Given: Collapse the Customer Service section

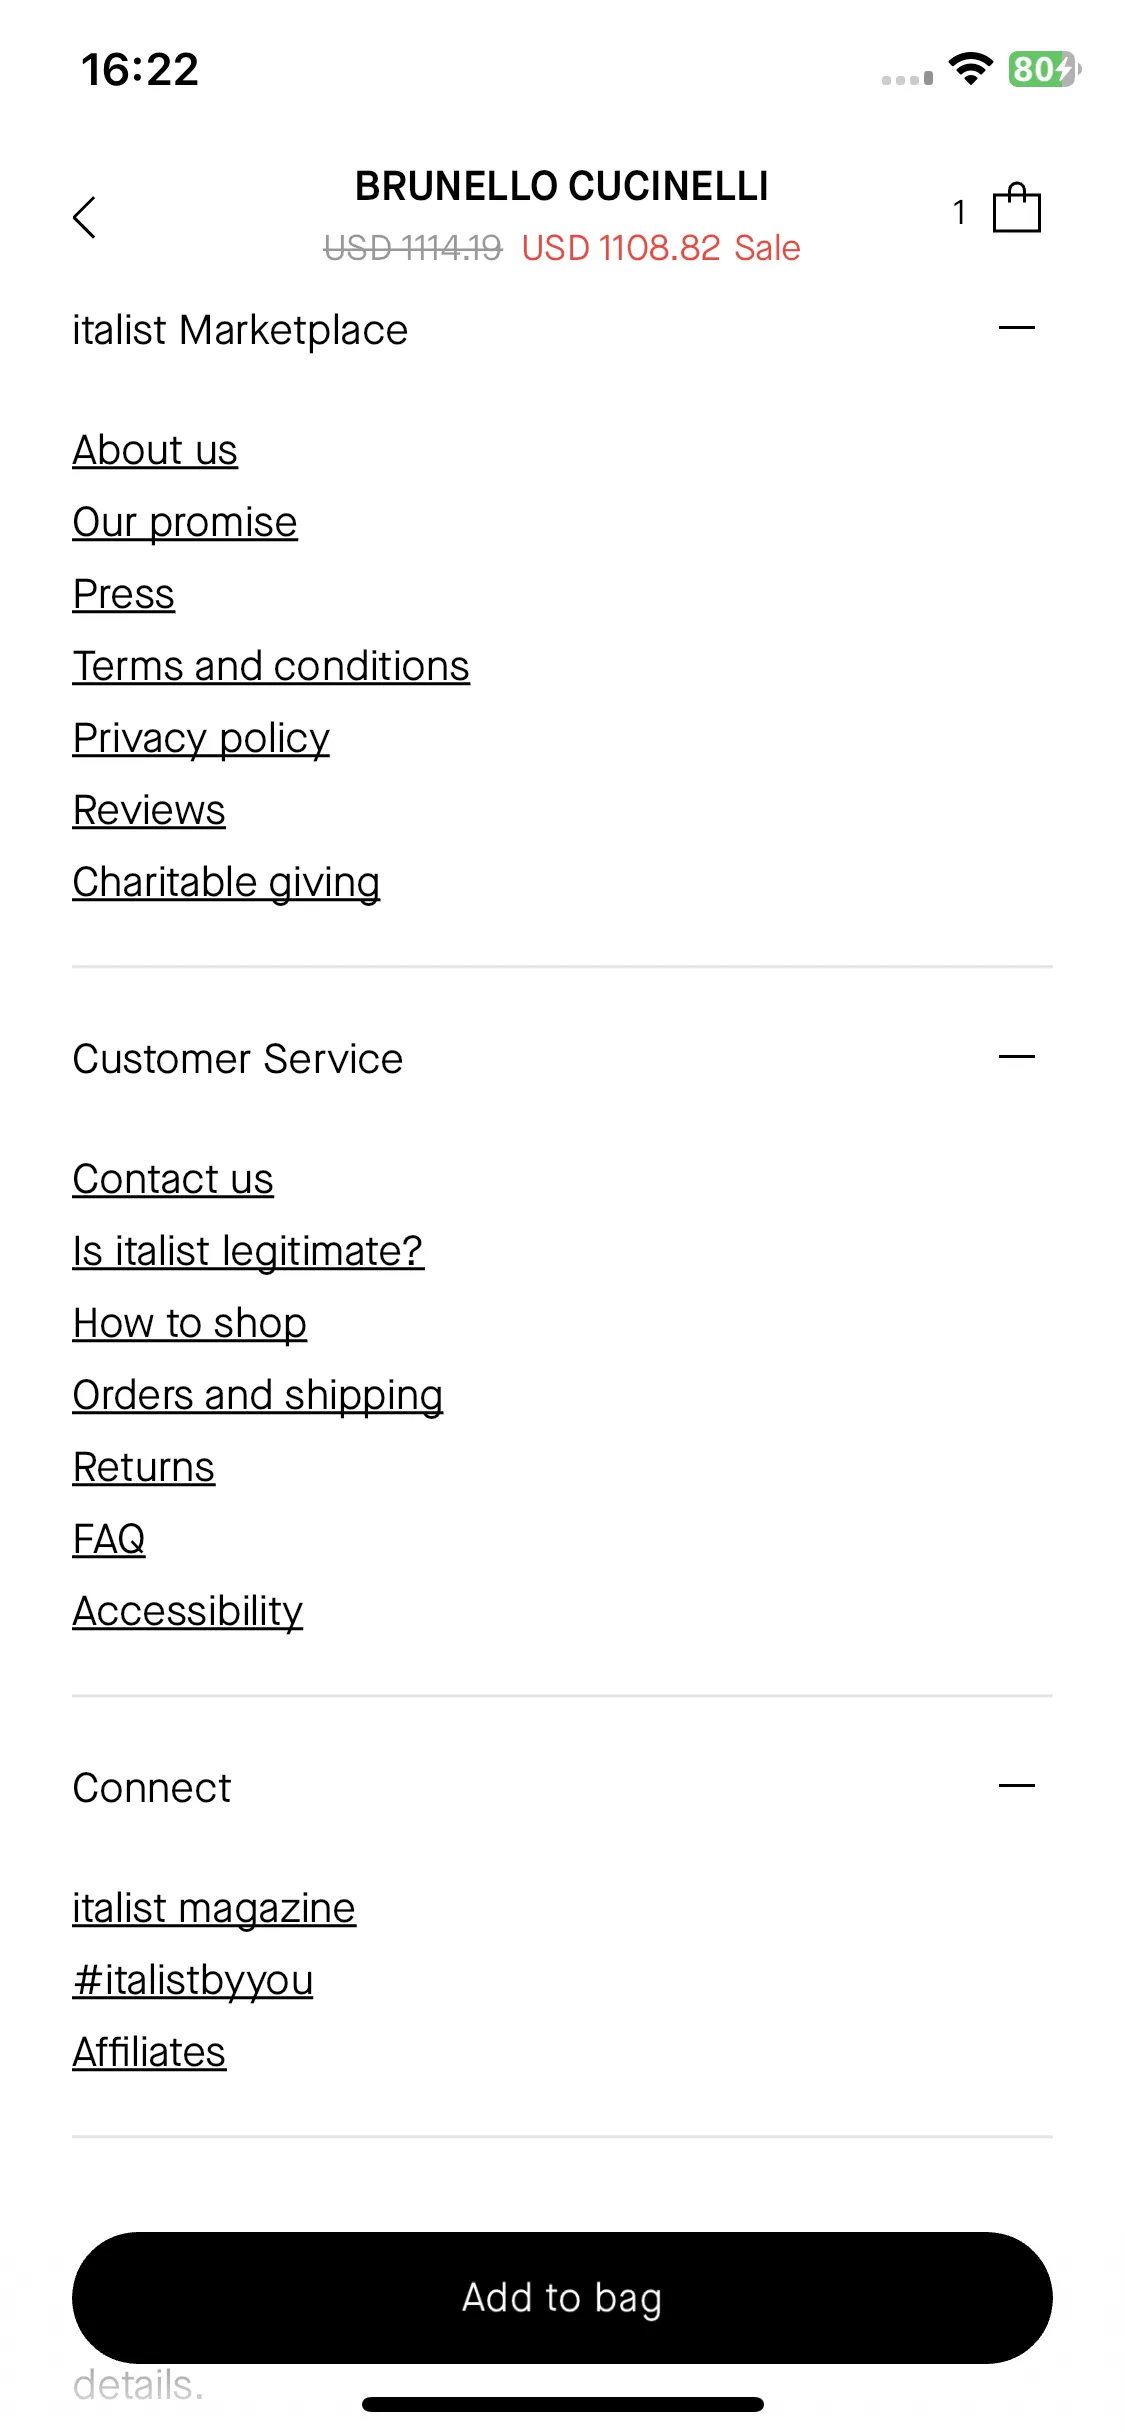Looking at the screenshot, I should (1016, 1057).
